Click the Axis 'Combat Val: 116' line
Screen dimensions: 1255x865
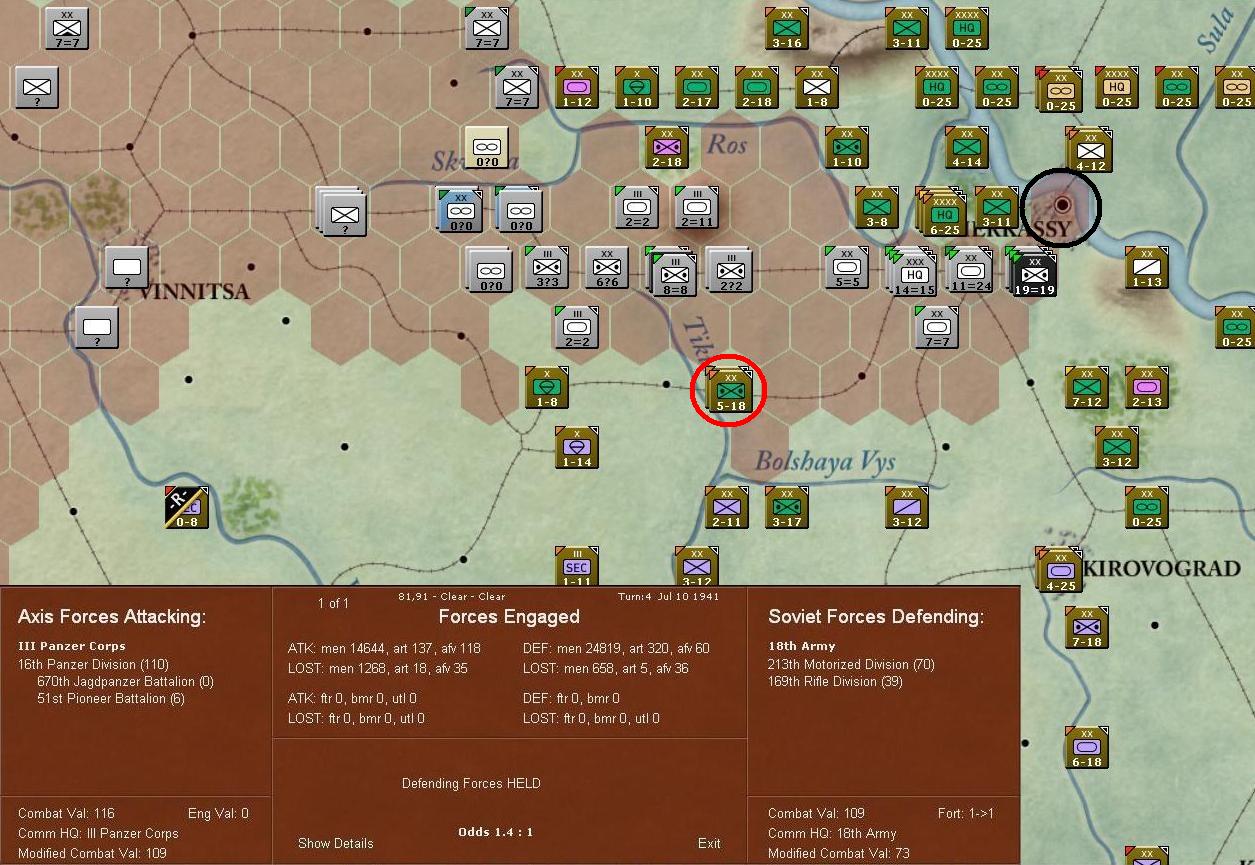pos(66,813)
